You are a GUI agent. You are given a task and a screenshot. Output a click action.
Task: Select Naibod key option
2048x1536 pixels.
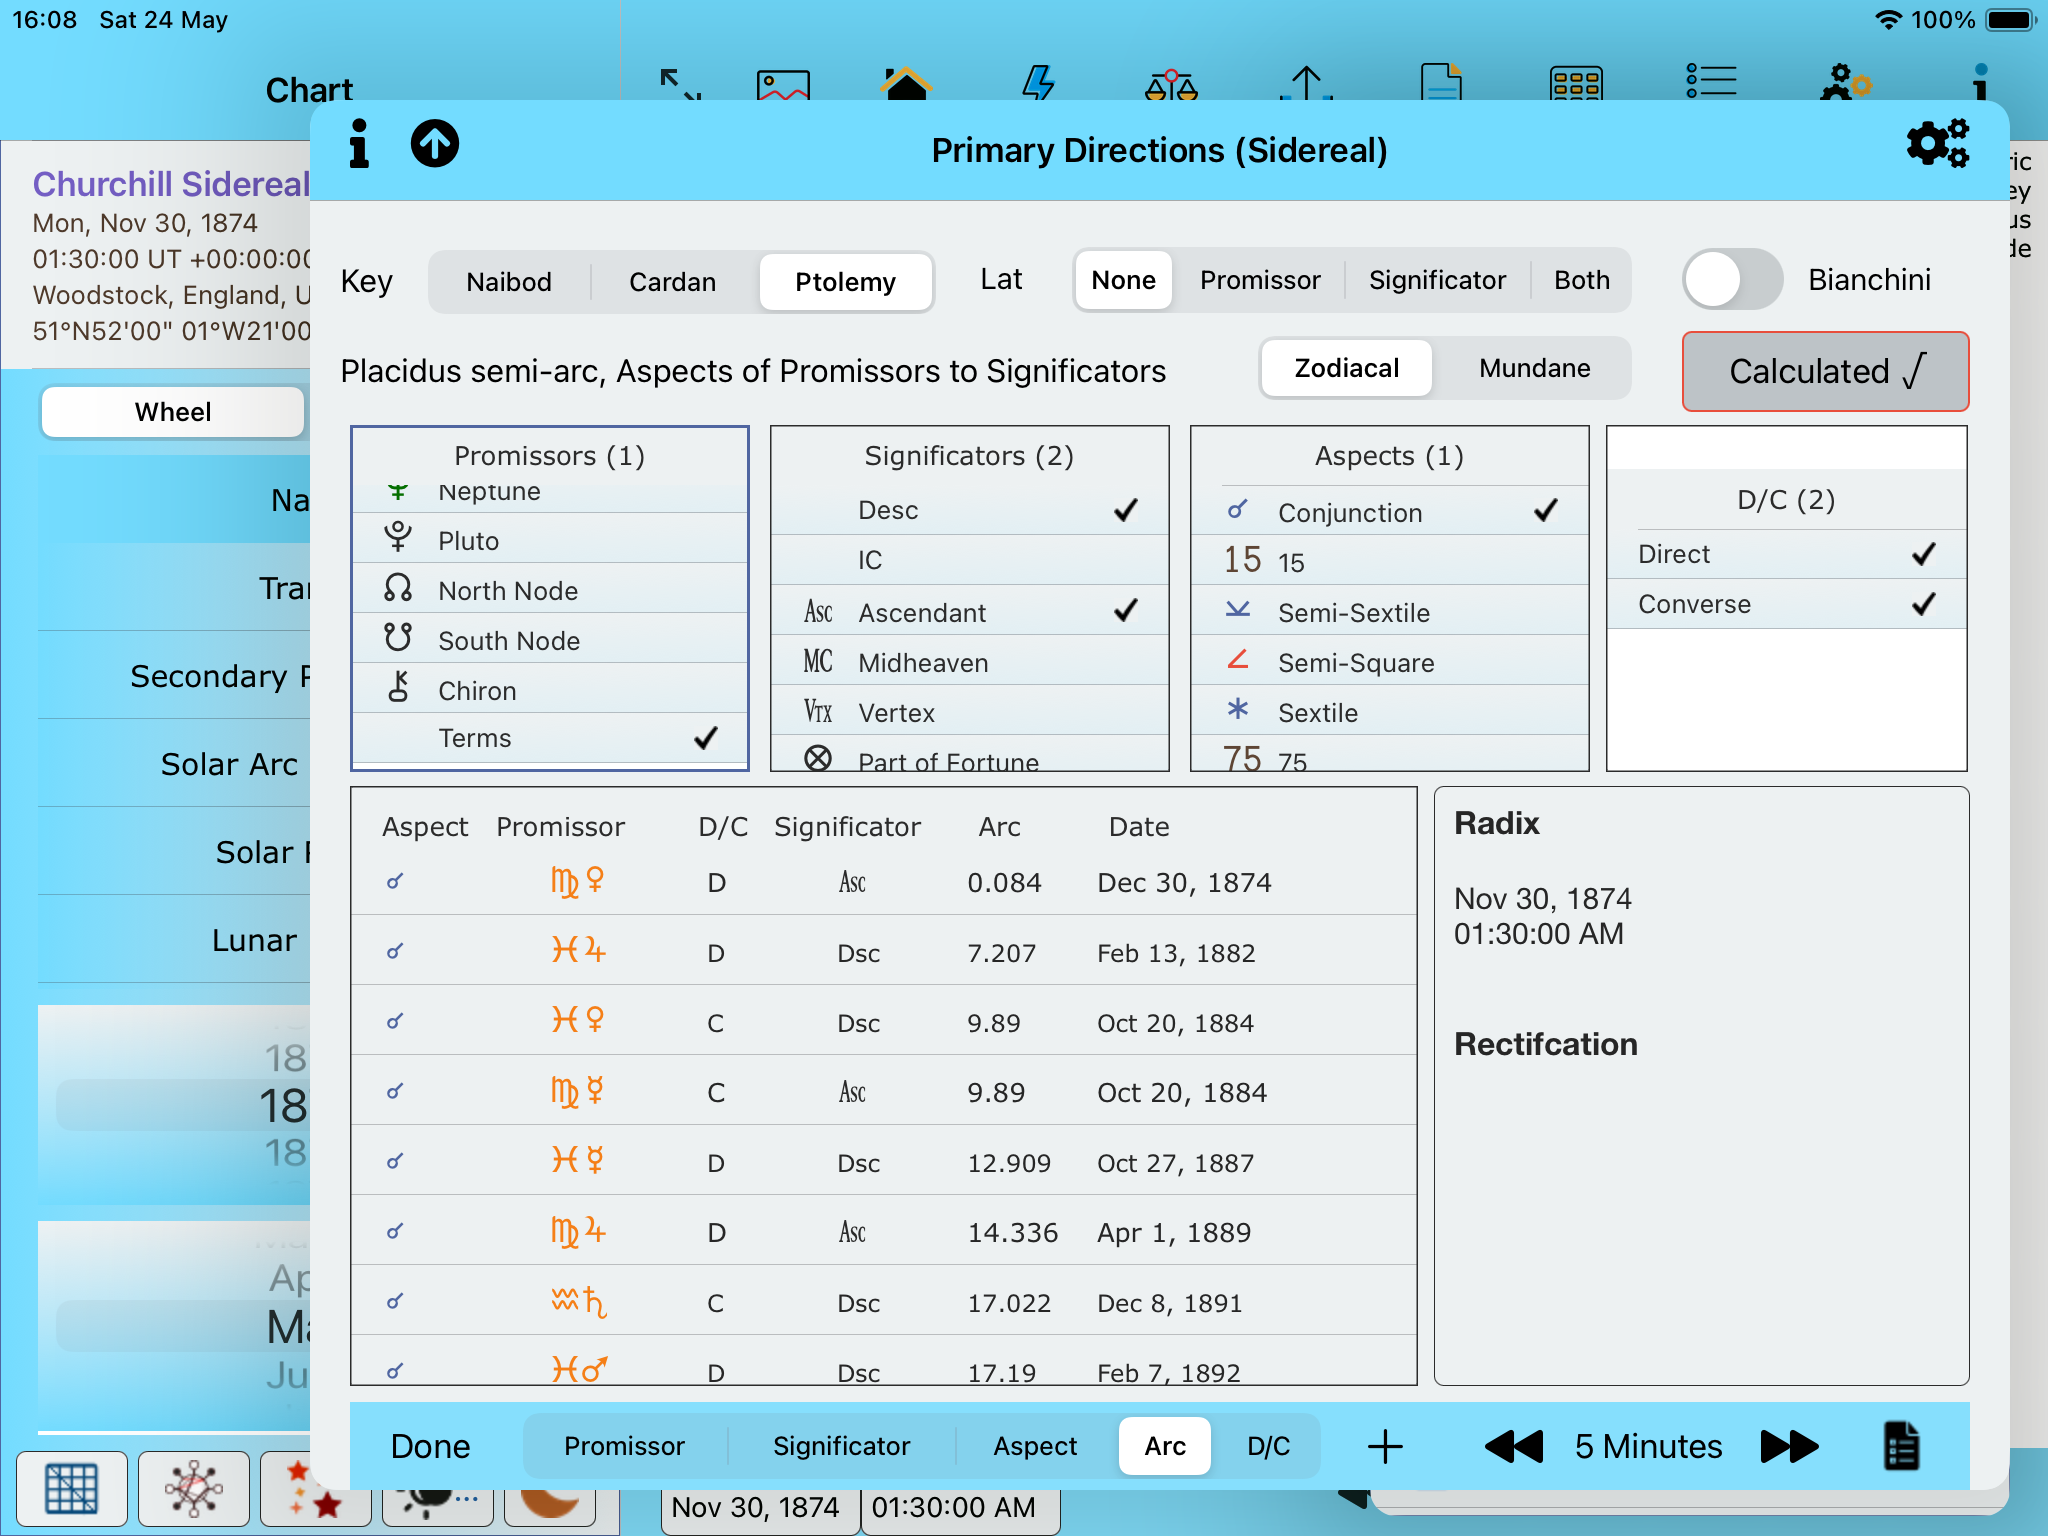coord(509,282)
